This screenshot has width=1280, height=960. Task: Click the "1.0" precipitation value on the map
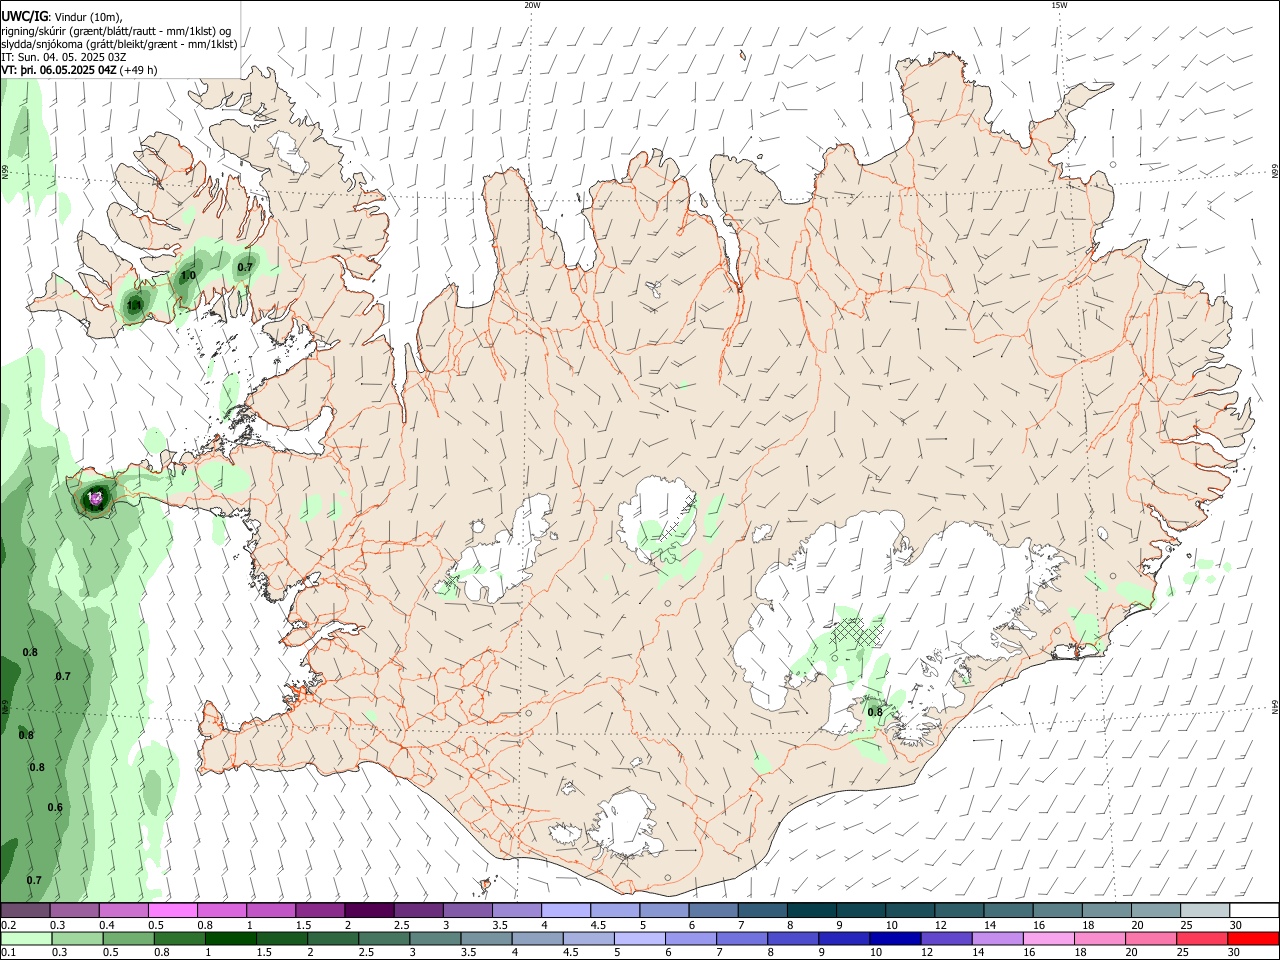coord(188,276)
